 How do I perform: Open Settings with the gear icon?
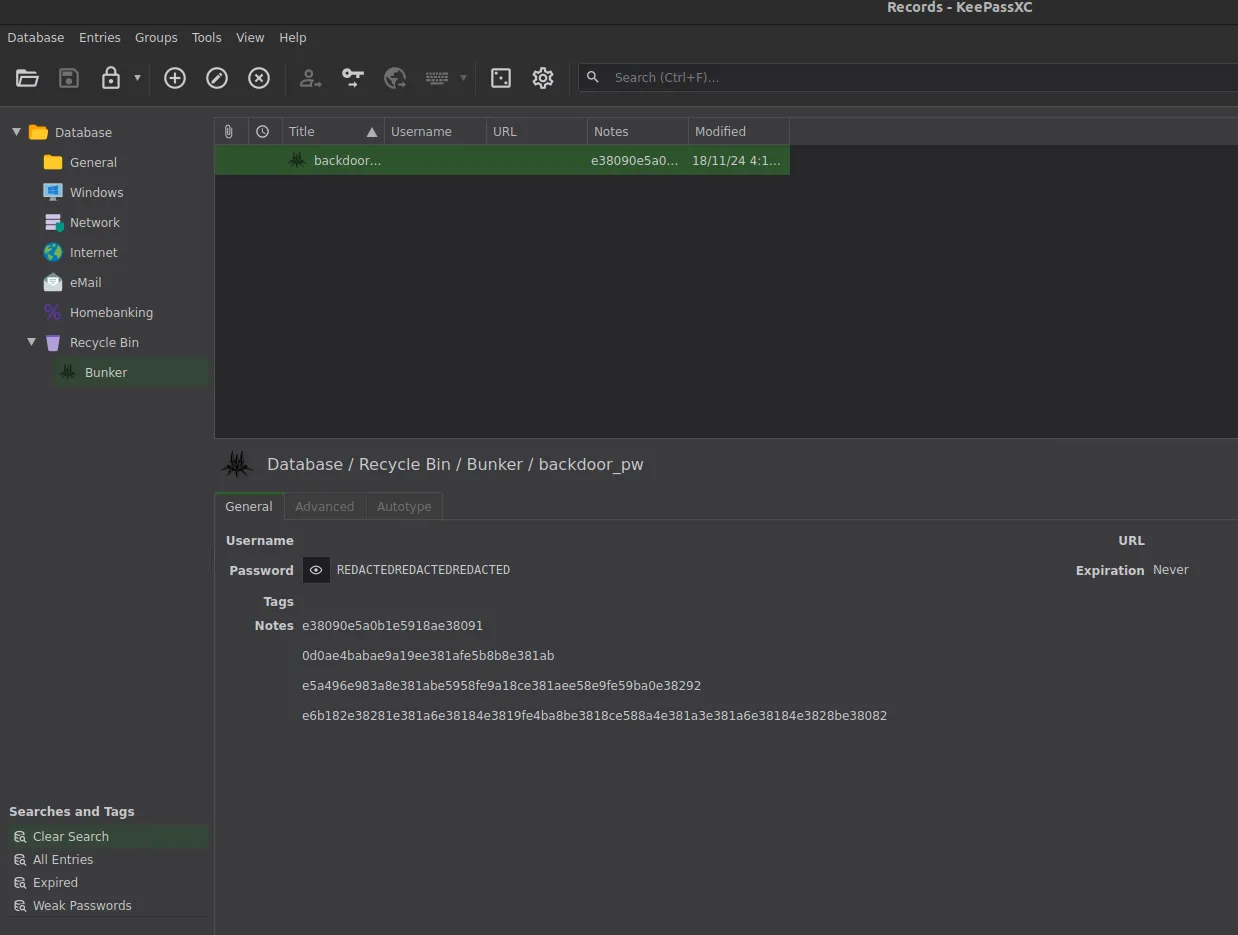click(543, 78)
